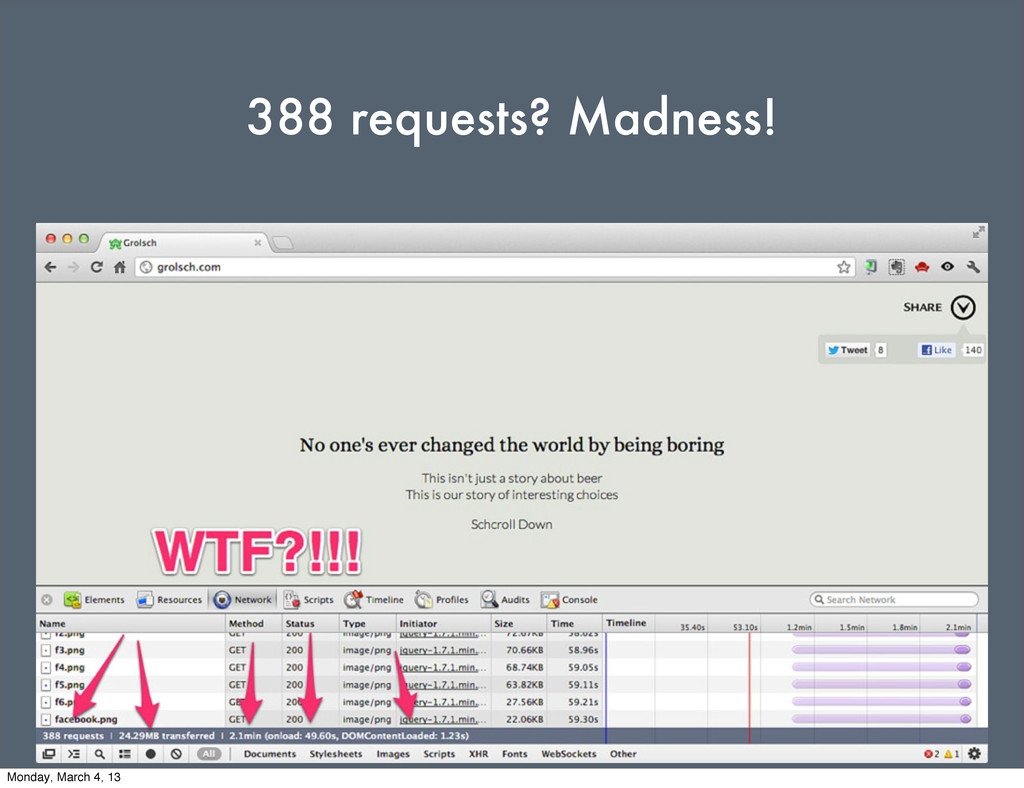Show the console drawer icon

pos(74,754)
